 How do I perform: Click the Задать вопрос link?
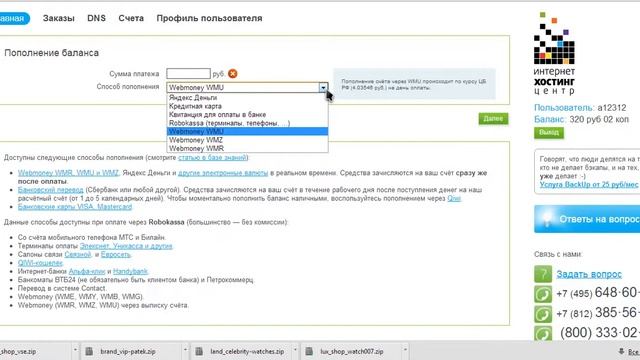click(589, 274)
